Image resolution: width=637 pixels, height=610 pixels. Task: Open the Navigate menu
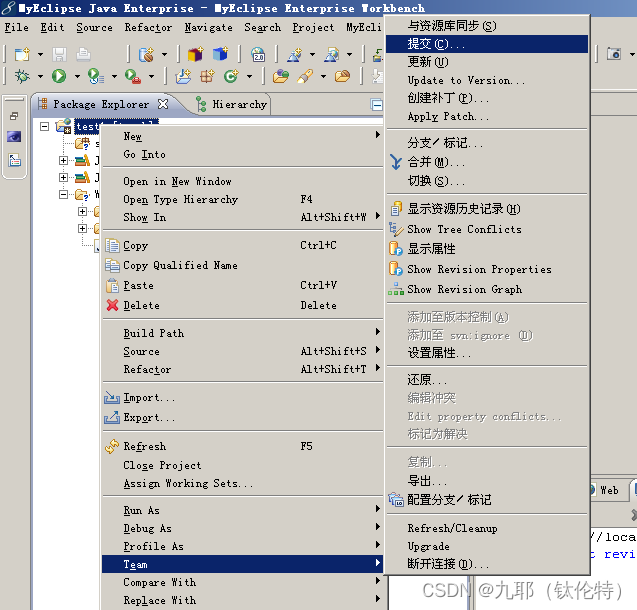click(208, 28)
